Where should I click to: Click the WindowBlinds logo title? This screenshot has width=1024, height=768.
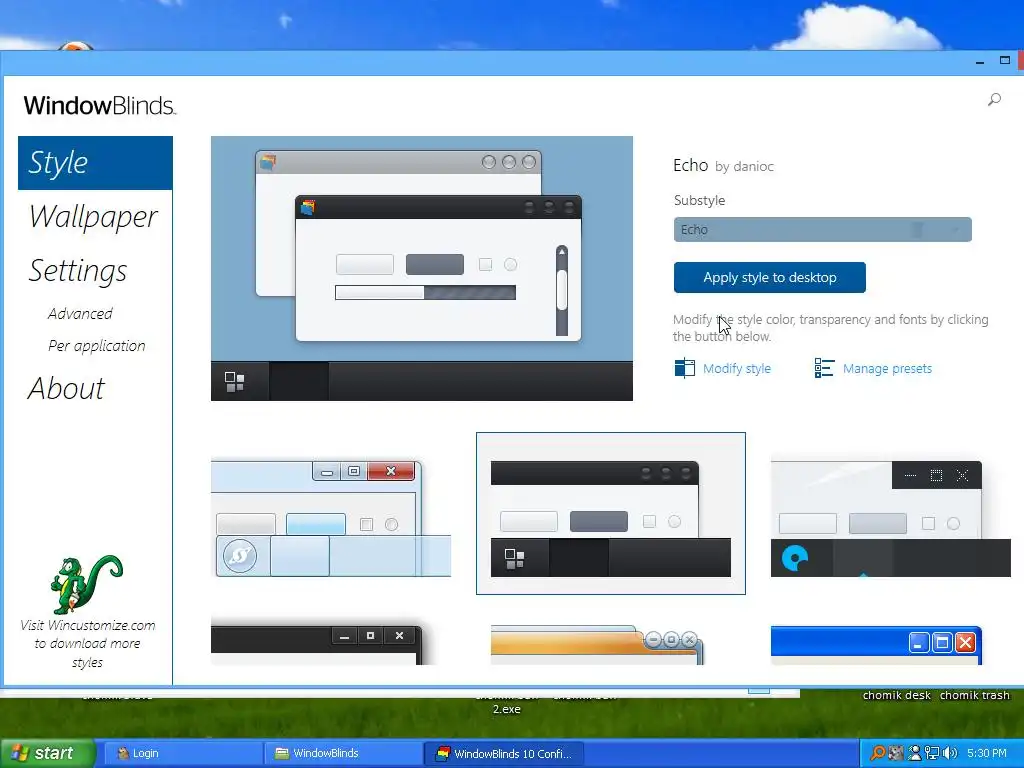(x=99, y=105)
